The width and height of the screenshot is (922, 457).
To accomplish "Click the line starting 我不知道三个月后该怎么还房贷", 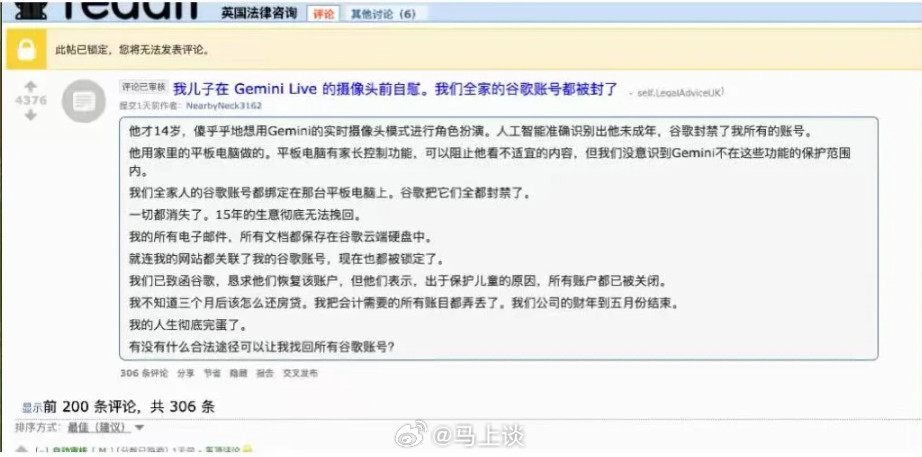I will pos(406,303).
